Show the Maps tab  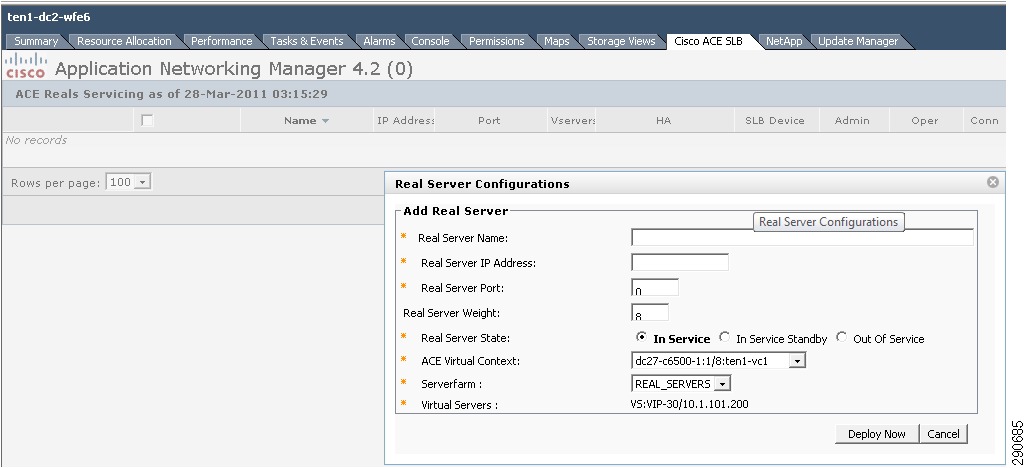tap(556, 41)
